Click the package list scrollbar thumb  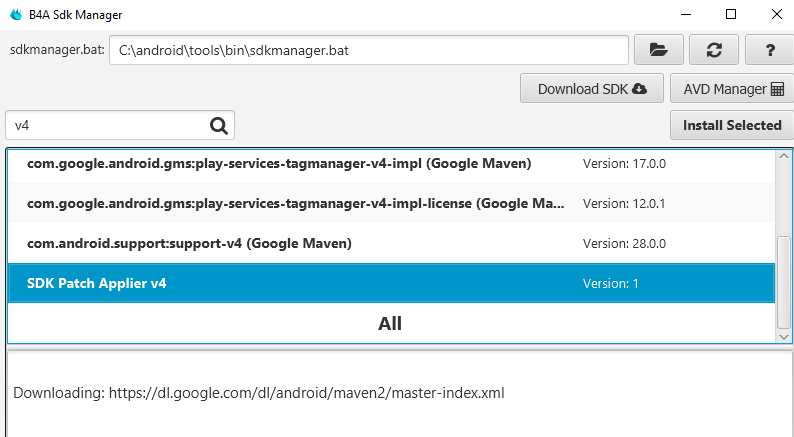click(784, 280)
